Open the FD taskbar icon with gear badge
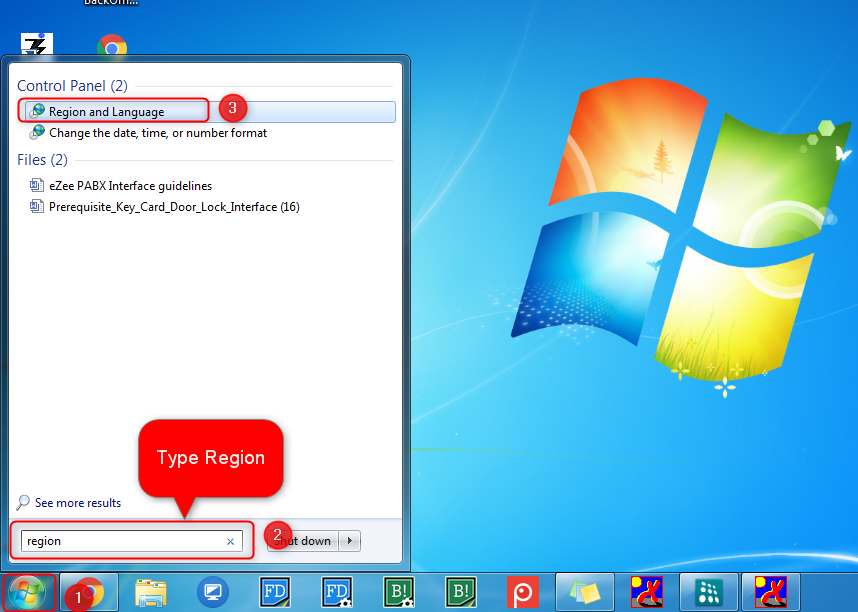The height and width of the screenshot is (612, 858). pyautogui.click(x=337, y=592)
